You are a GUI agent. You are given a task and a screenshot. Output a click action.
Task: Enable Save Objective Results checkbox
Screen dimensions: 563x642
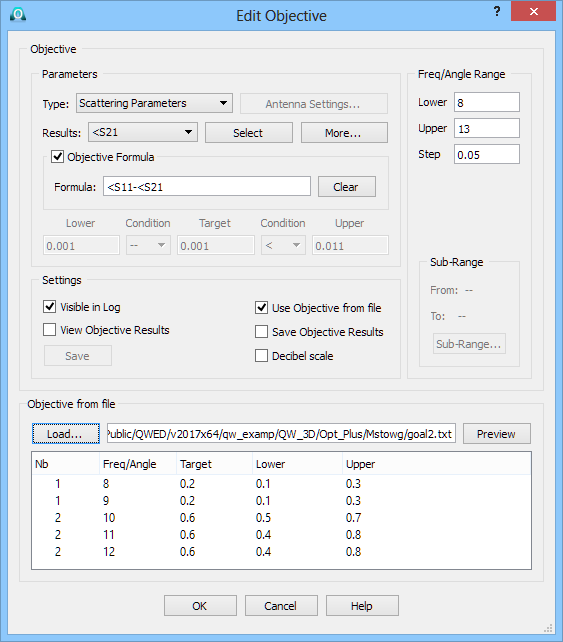pyautogui.click(x=261, y=332)
